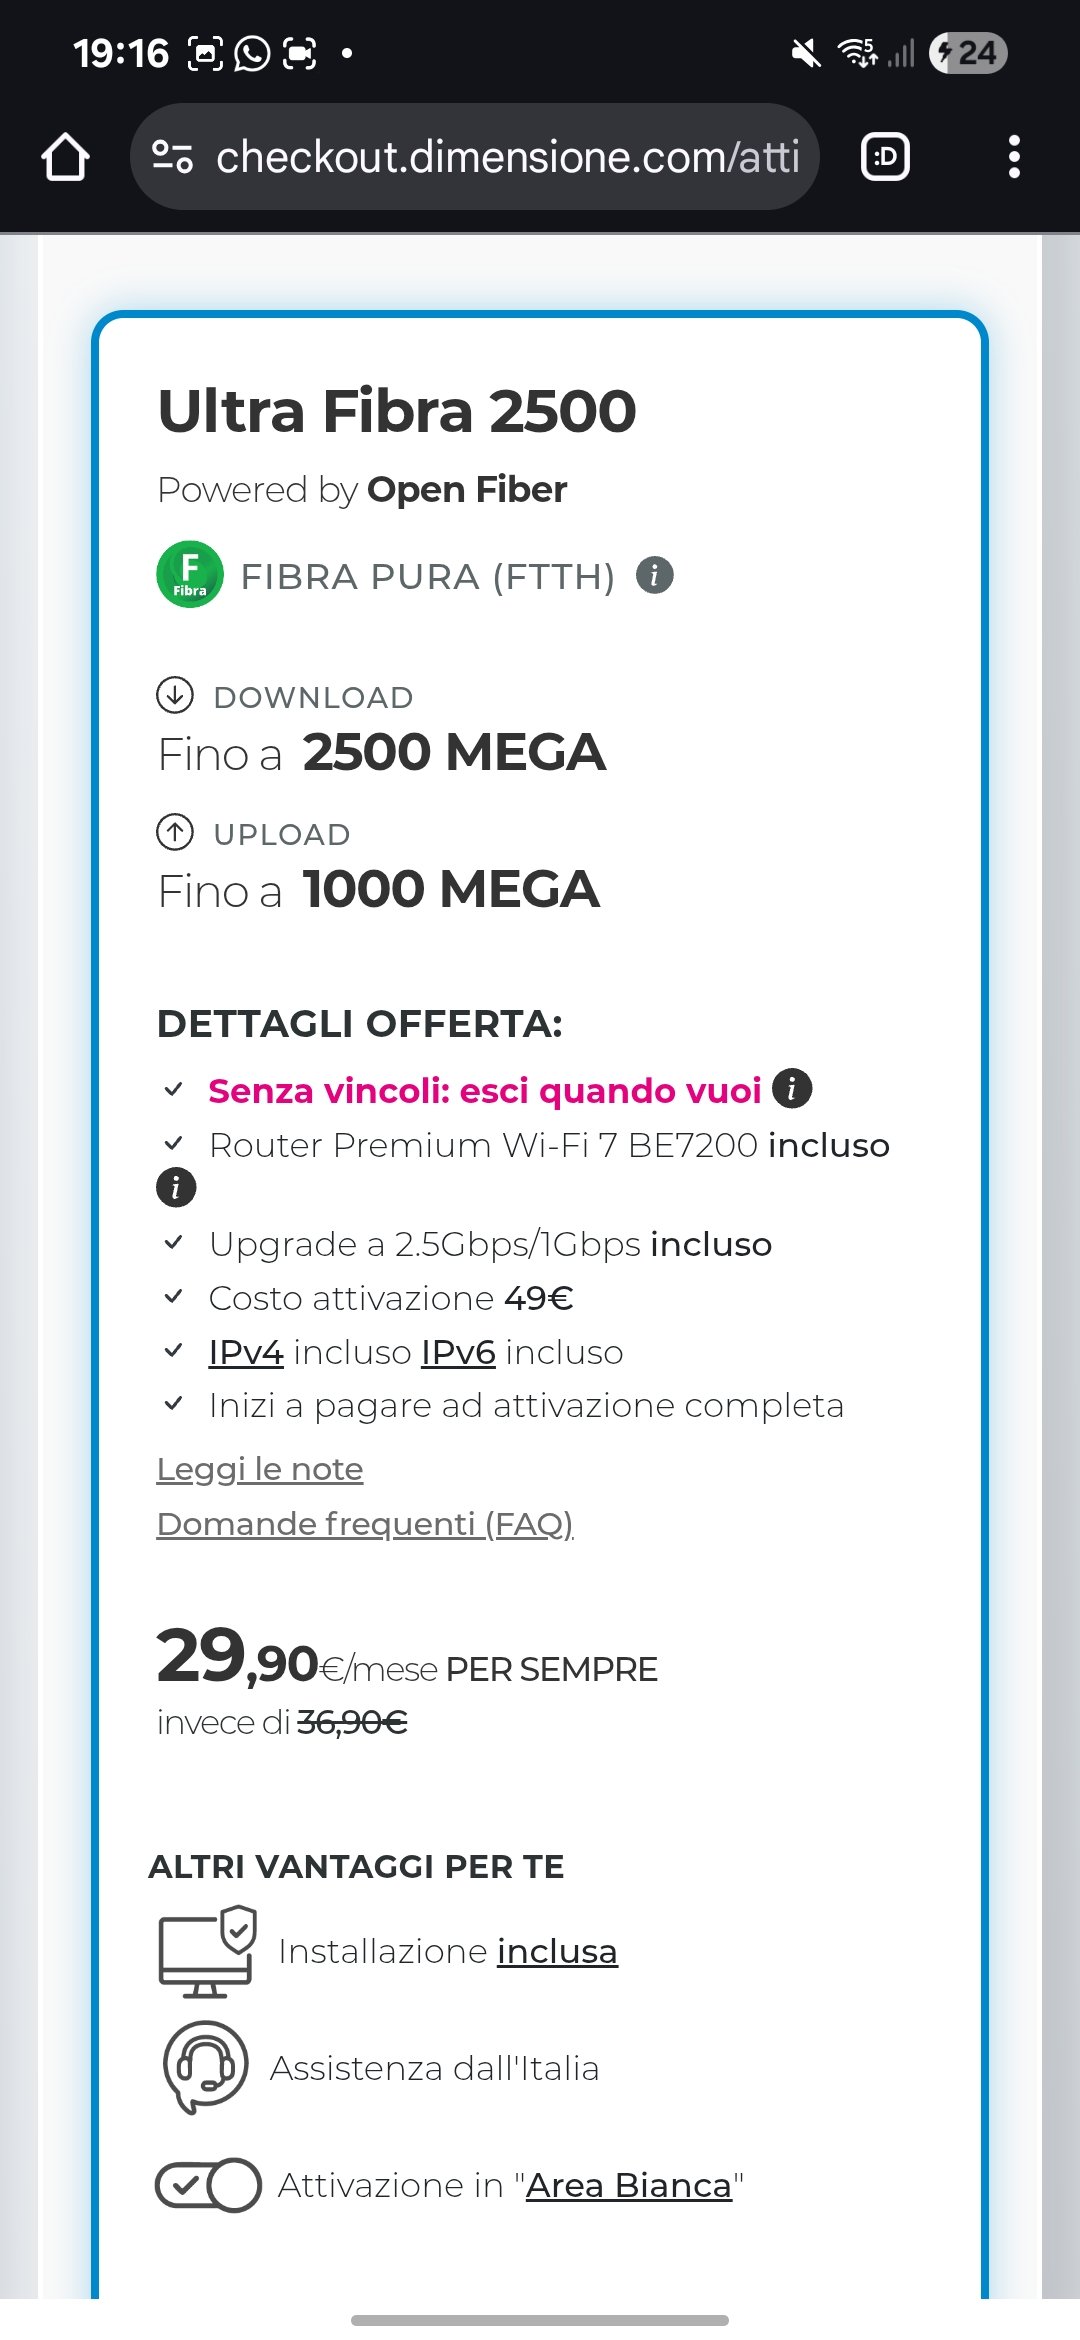
Task: Open the browser three-dot menu
Action: [x=1014, y=157]
